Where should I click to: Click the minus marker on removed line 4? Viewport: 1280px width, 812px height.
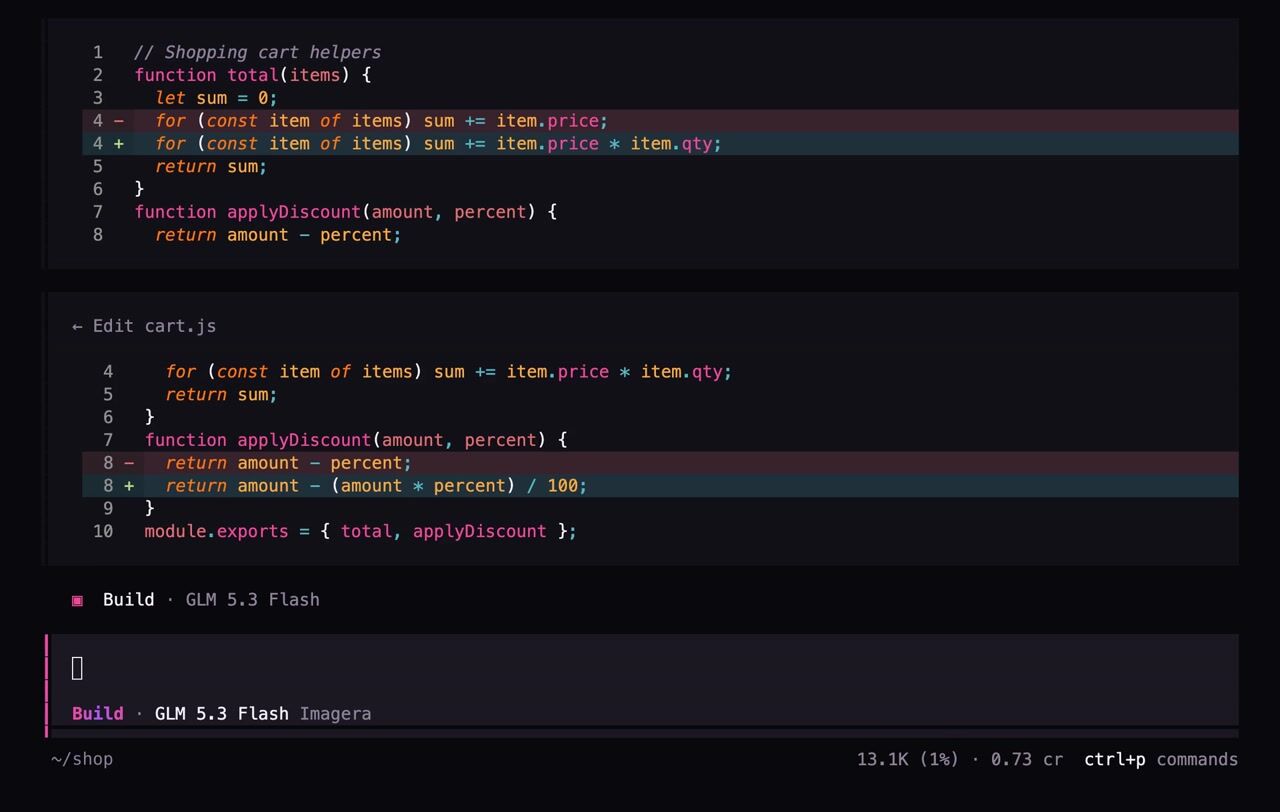tap(119, 121)
